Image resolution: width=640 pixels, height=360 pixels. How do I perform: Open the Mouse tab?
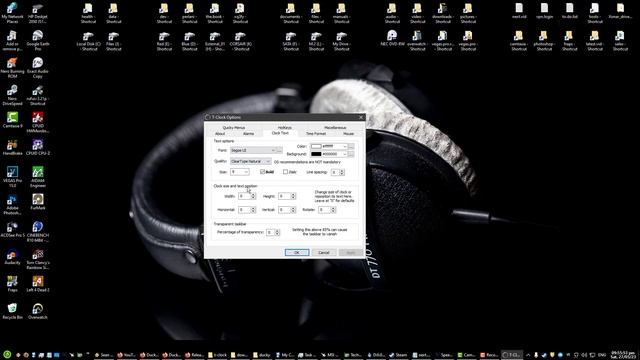pyautogui.click(x=348, y=133)
